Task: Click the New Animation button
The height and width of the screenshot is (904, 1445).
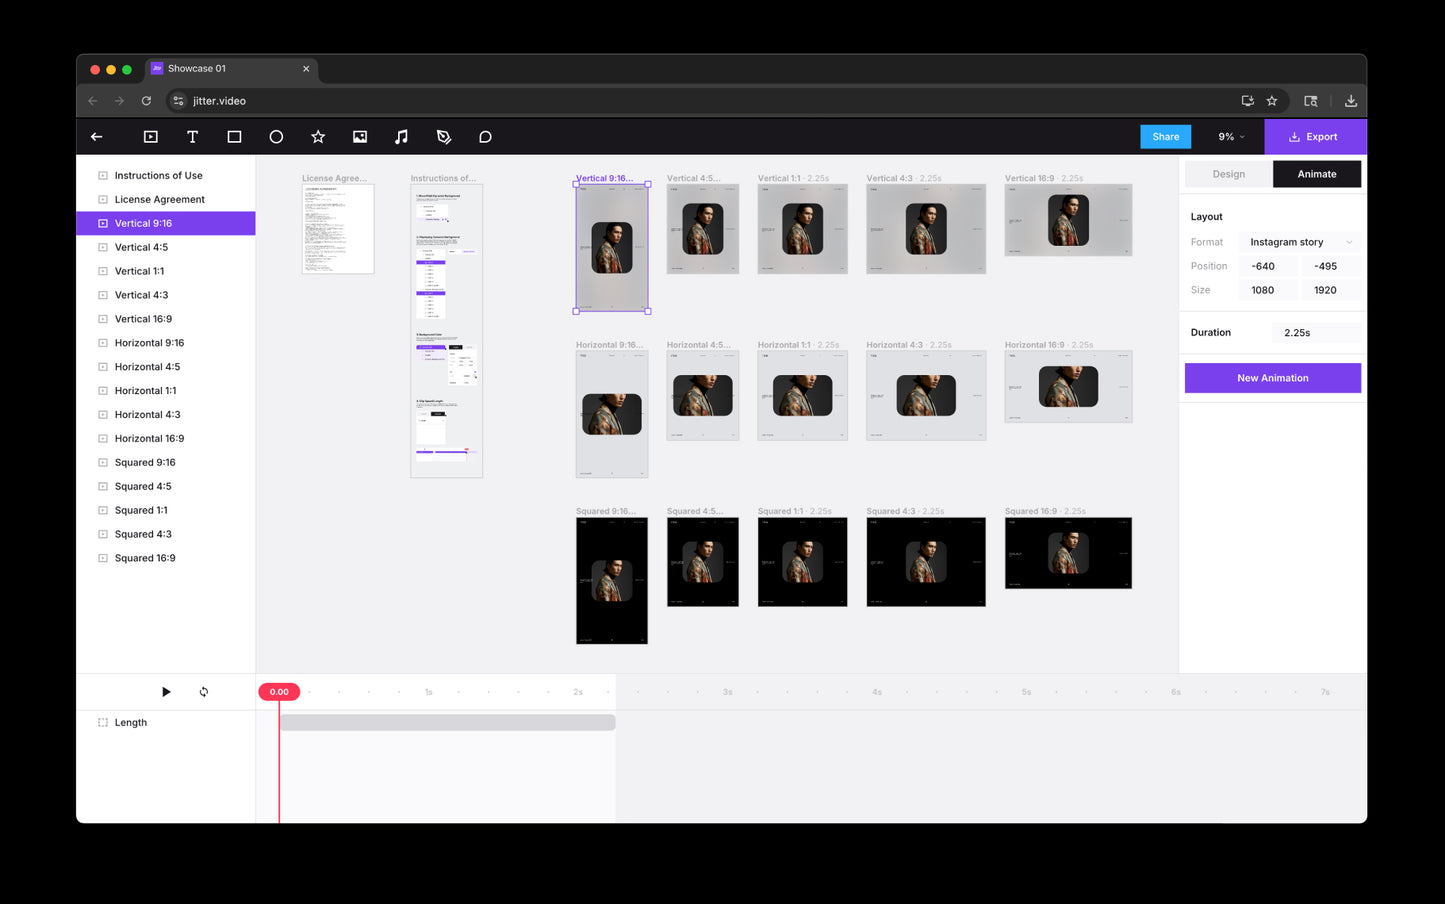Action: pos(1272,378)
